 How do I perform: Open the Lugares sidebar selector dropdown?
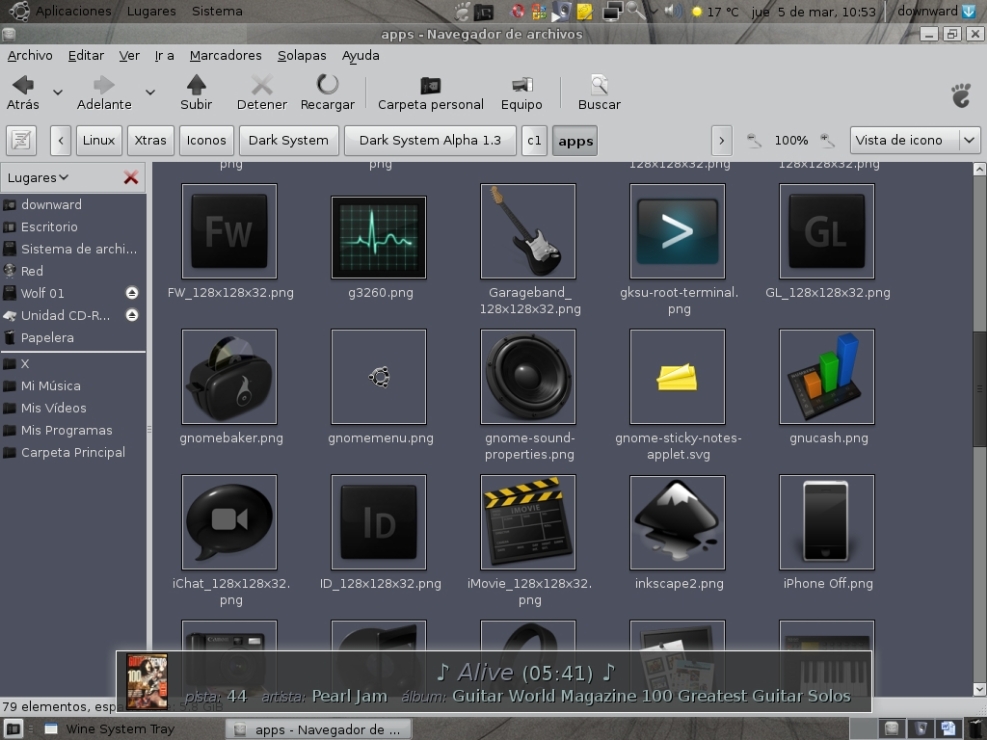tap(38, 178)
